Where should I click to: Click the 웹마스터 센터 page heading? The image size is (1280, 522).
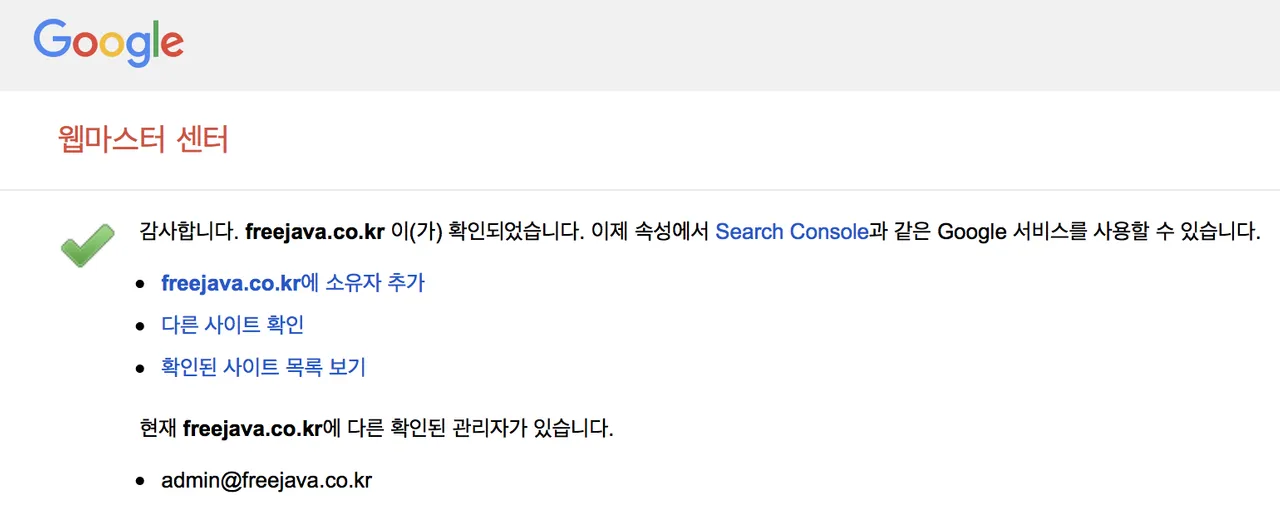click(x=144, y=139)
